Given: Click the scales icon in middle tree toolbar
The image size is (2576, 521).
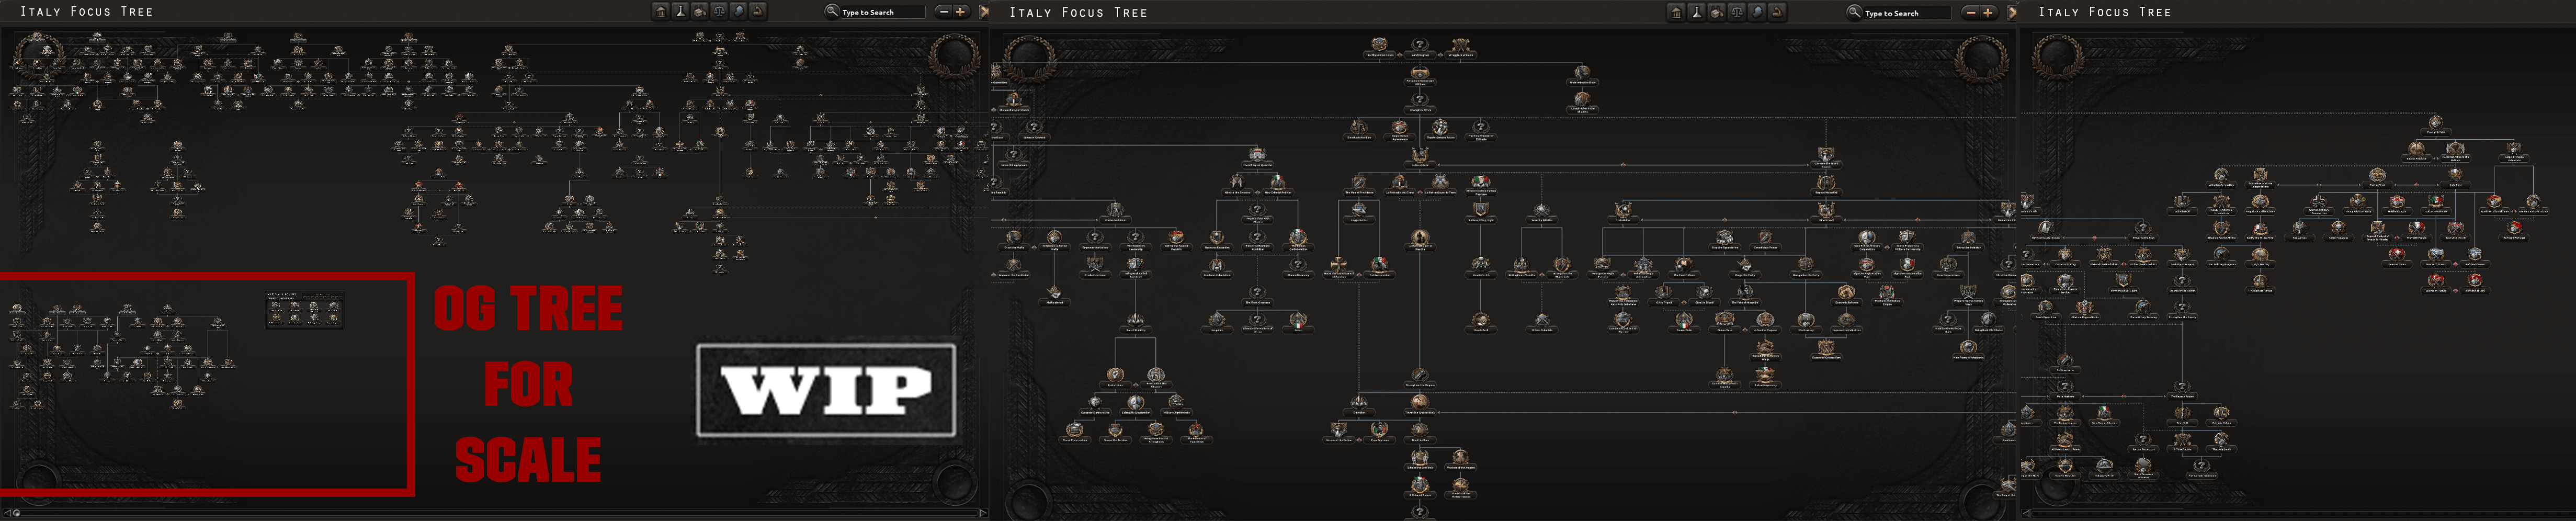Looking at the screenshot, I should pos(1736,12).
